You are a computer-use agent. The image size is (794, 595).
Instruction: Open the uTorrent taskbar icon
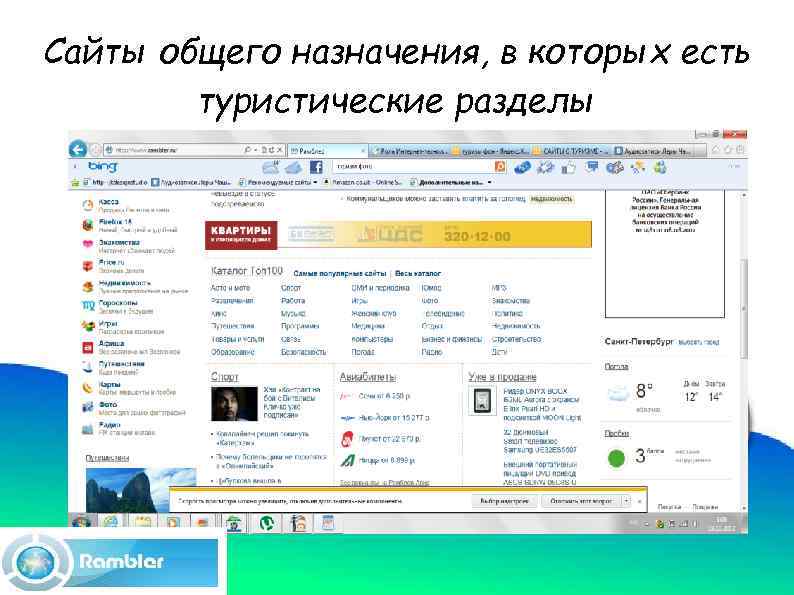click(x=267, y=523)
